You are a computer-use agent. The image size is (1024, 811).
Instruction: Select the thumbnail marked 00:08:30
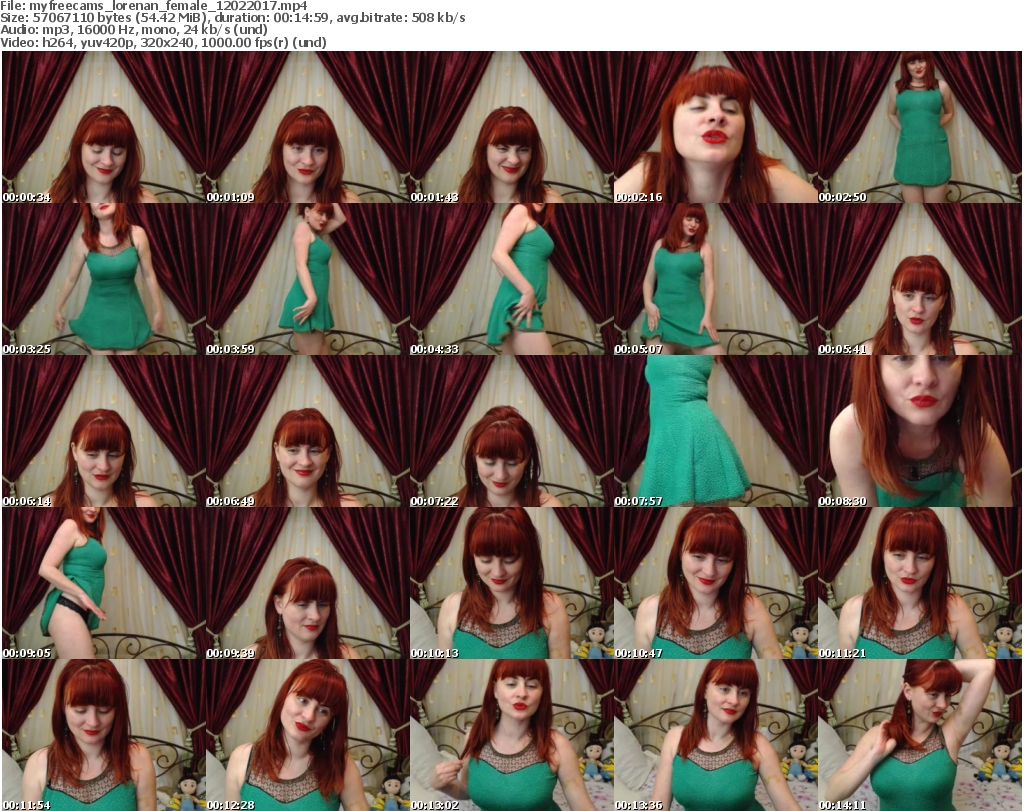click(919, 431)
